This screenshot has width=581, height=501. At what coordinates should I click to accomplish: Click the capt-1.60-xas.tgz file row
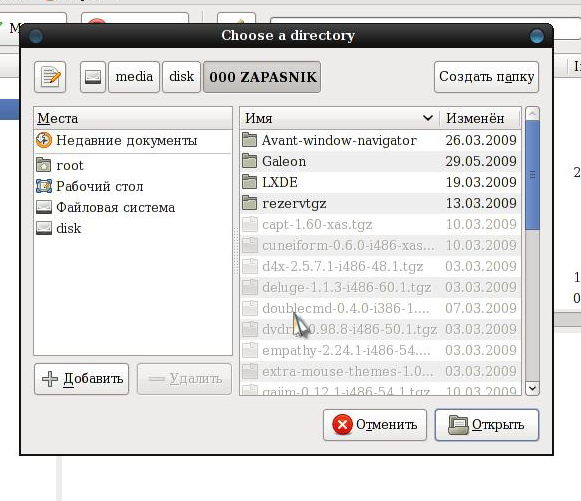380,225
